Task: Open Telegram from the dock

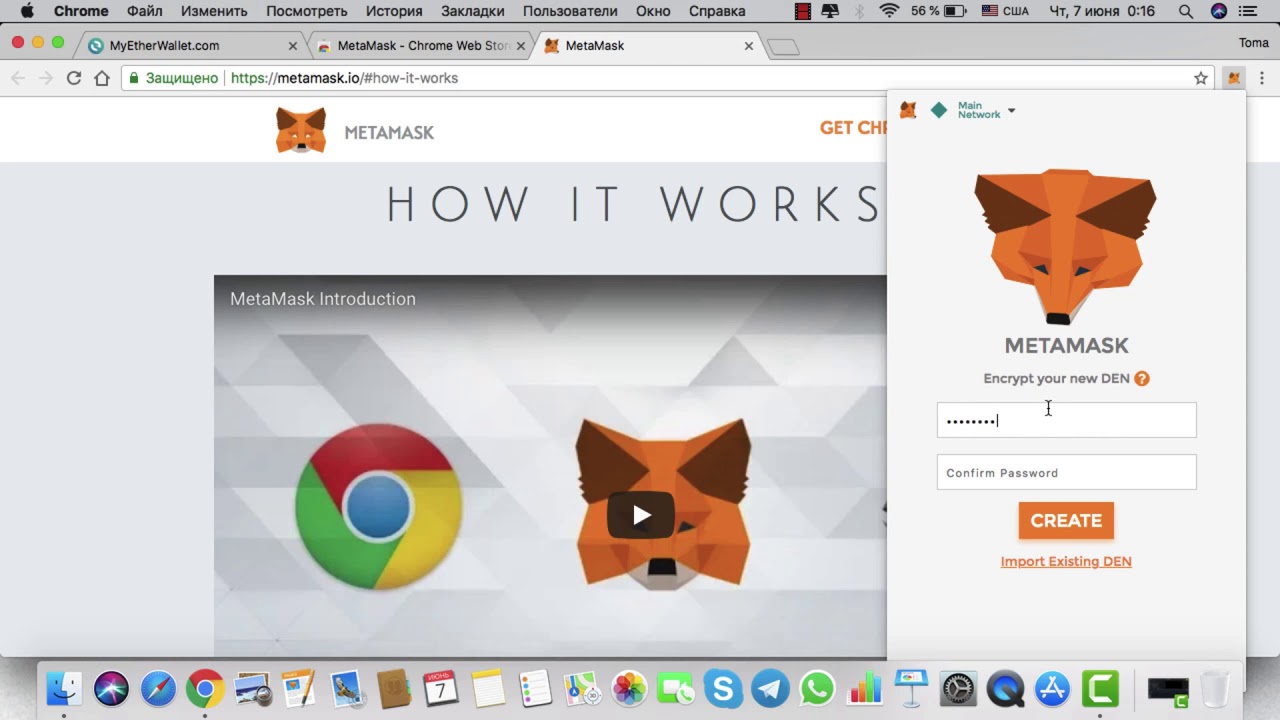Action: click(x=770, y=689)
